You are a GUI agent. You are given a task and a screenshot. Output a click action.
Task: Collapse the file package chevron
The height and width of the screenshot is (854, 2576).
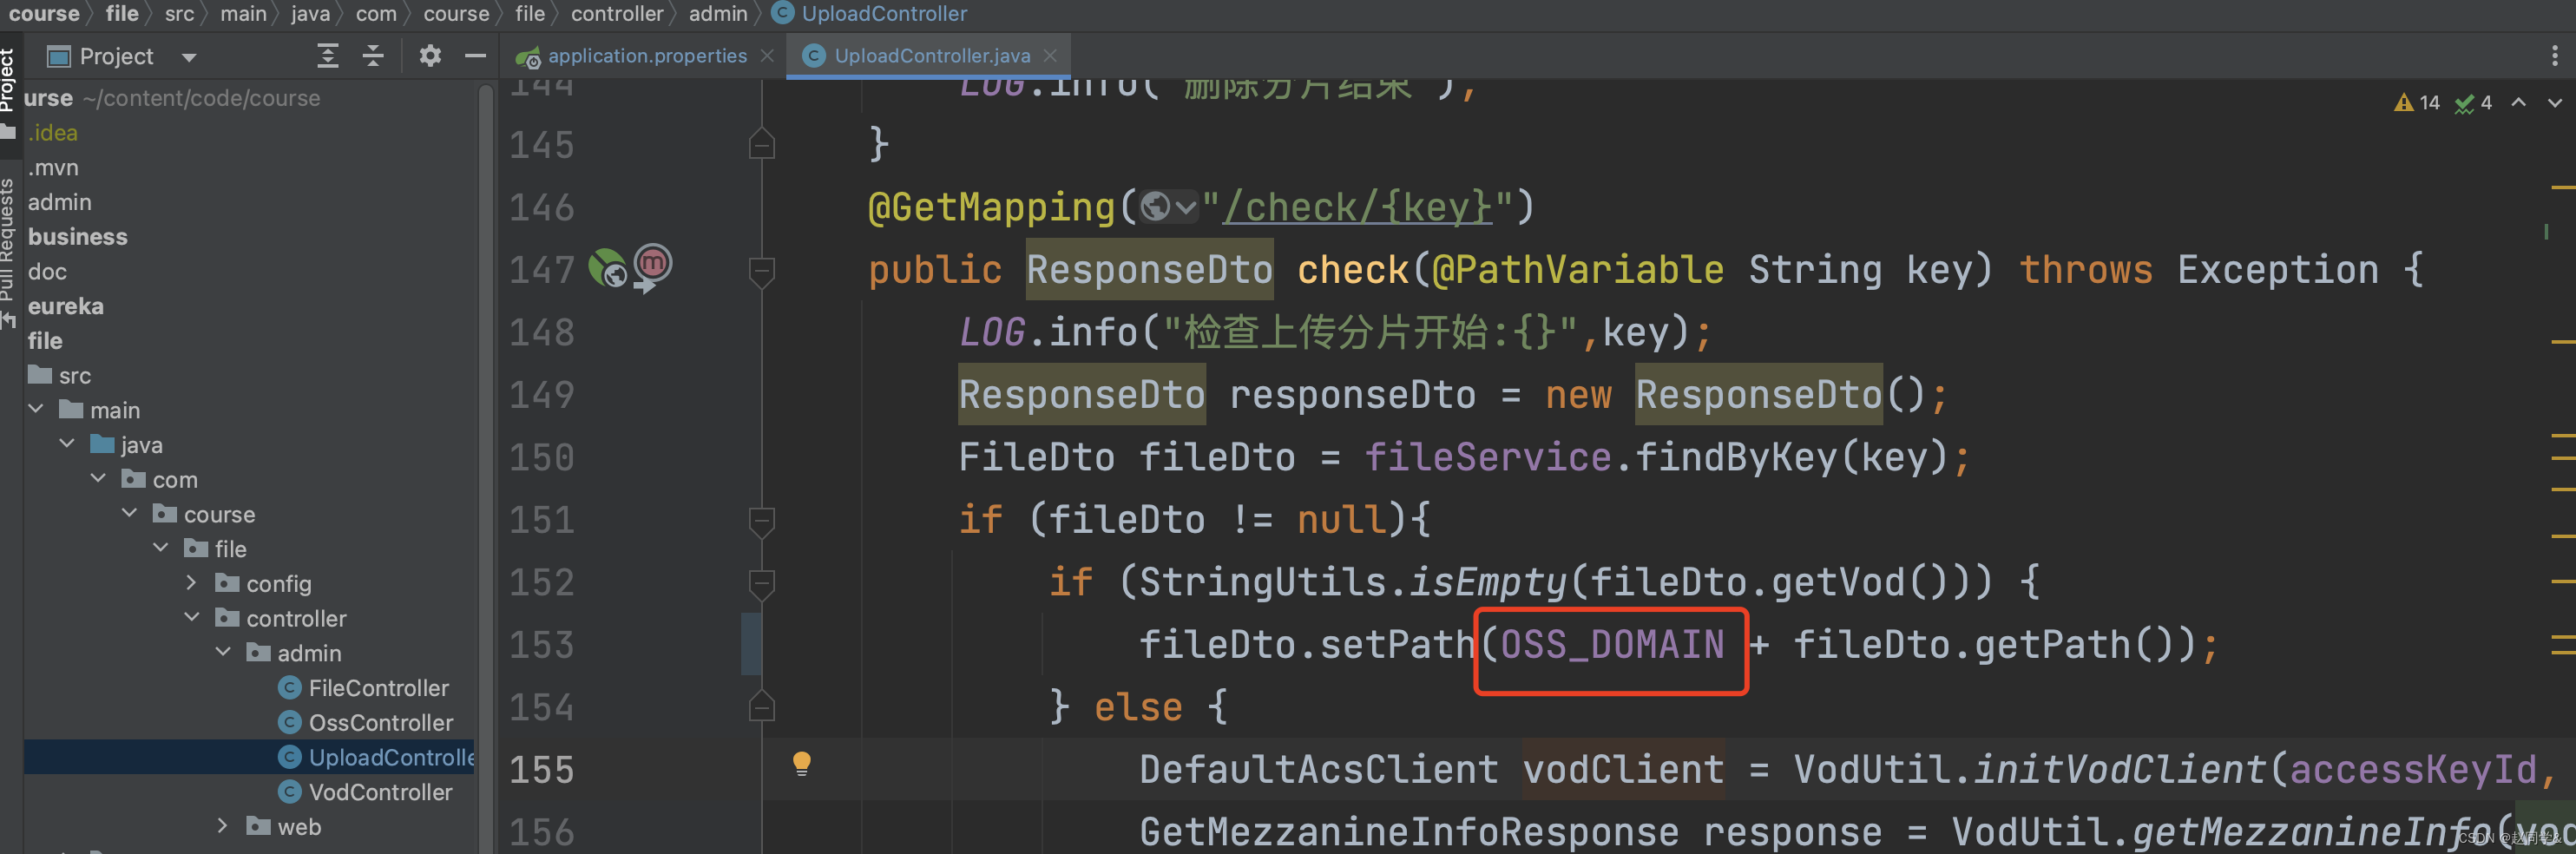coord(161,548)
